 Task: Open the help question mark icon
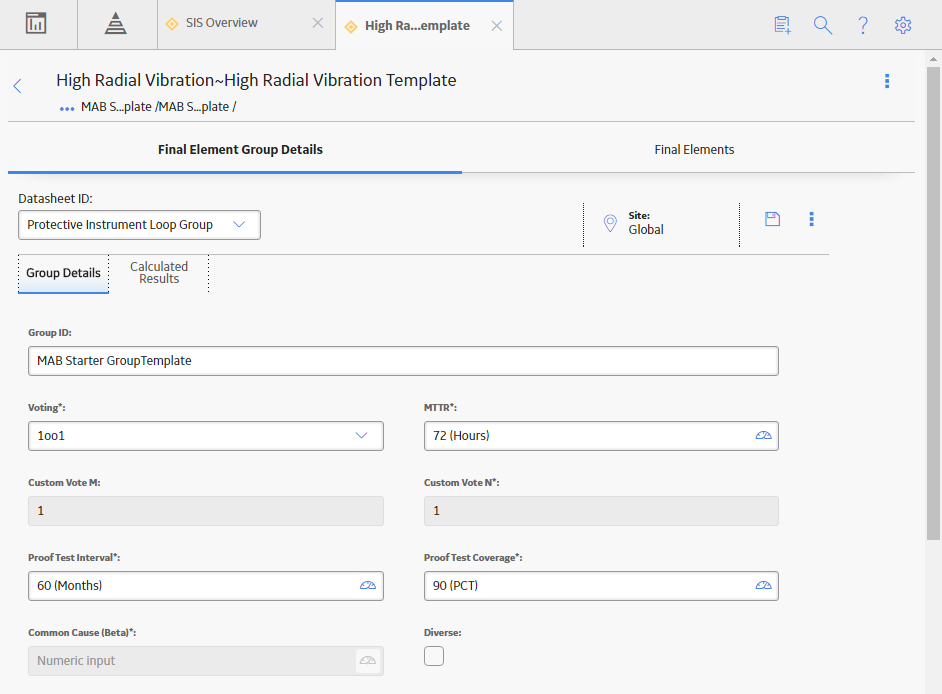pos(863,25)
